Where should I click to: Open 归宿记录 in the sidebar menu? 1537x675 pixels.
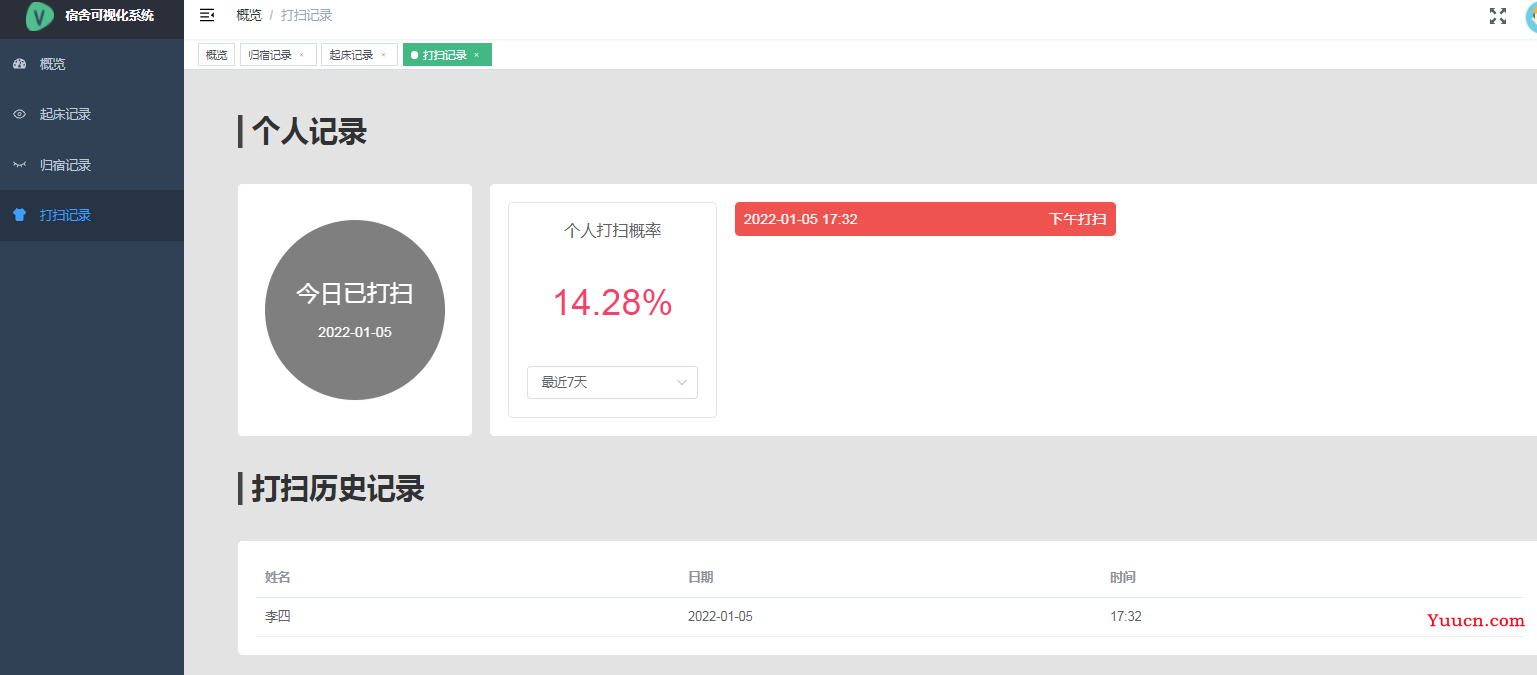click(92, 165)
